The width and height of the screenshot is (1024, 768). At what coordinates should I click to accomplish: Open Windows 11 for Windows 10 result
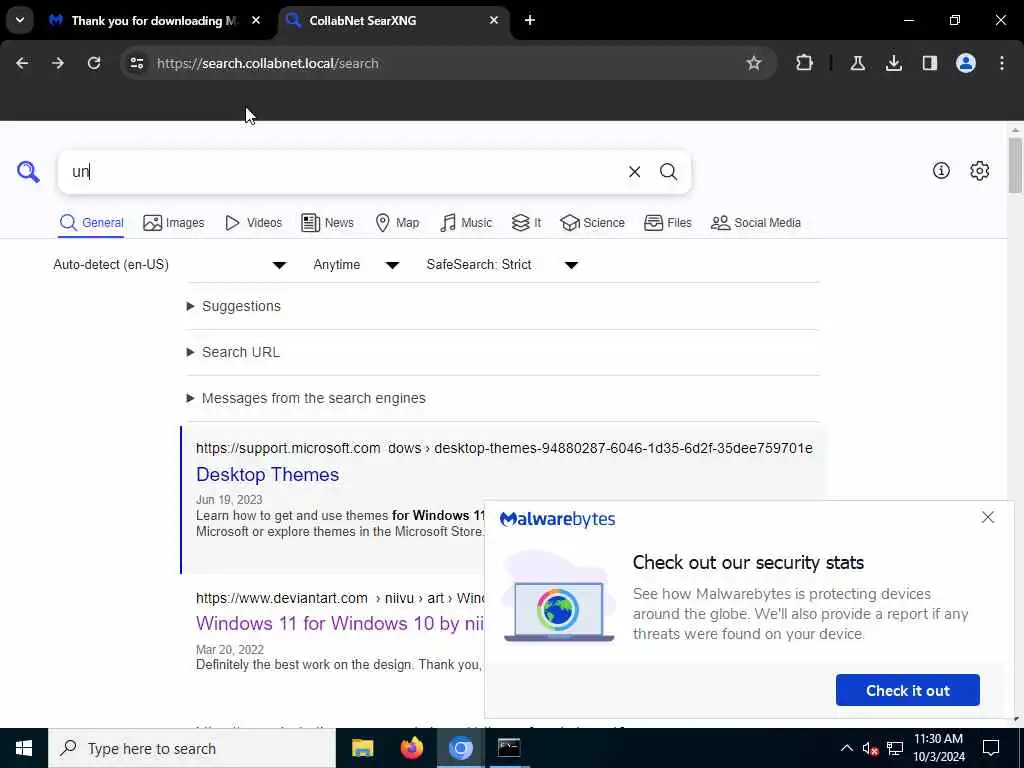(340, 623)
